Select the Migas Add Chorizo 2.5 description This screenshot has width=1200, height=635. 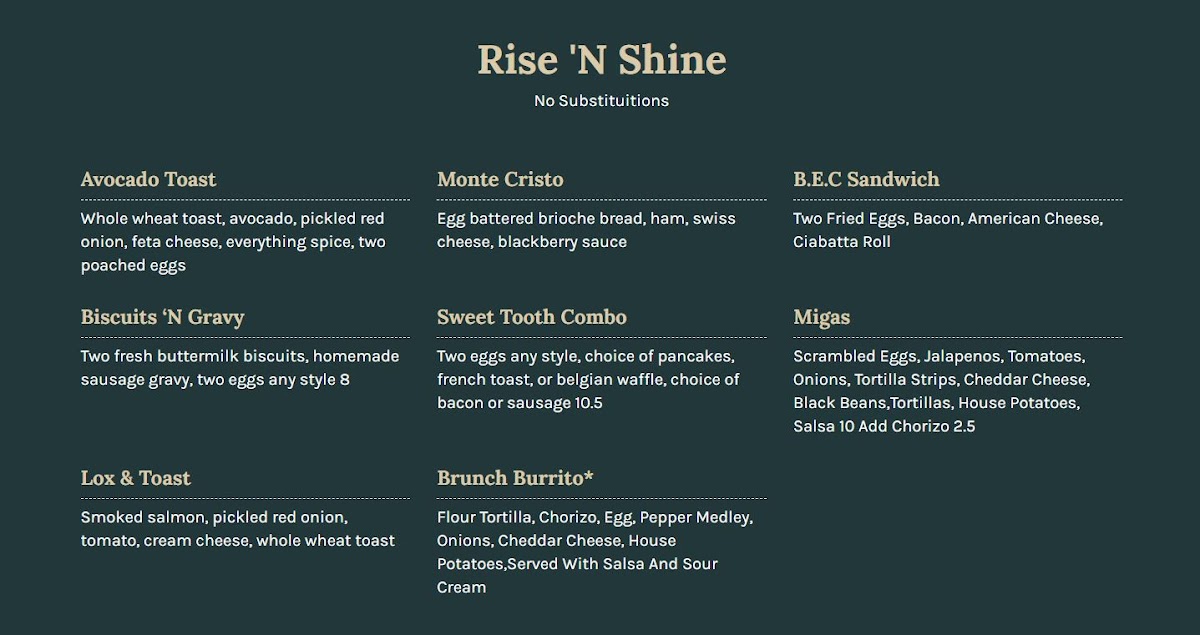coord(942,391)
